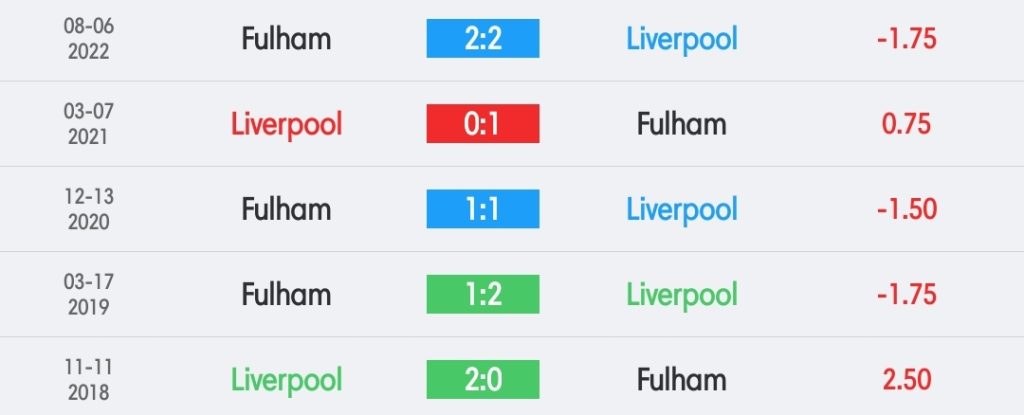
Task: Select blue Liverpool in the 1:1 match
Action: pyautogui.click(x=682, y=209)
